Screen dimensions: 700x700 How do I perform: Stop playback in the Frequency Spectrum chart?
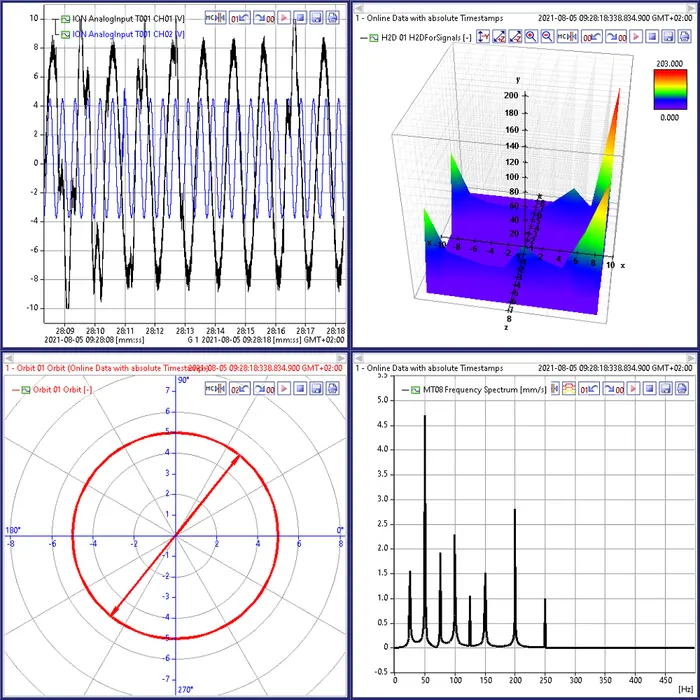pyautogui.click(x=650, y=389)
